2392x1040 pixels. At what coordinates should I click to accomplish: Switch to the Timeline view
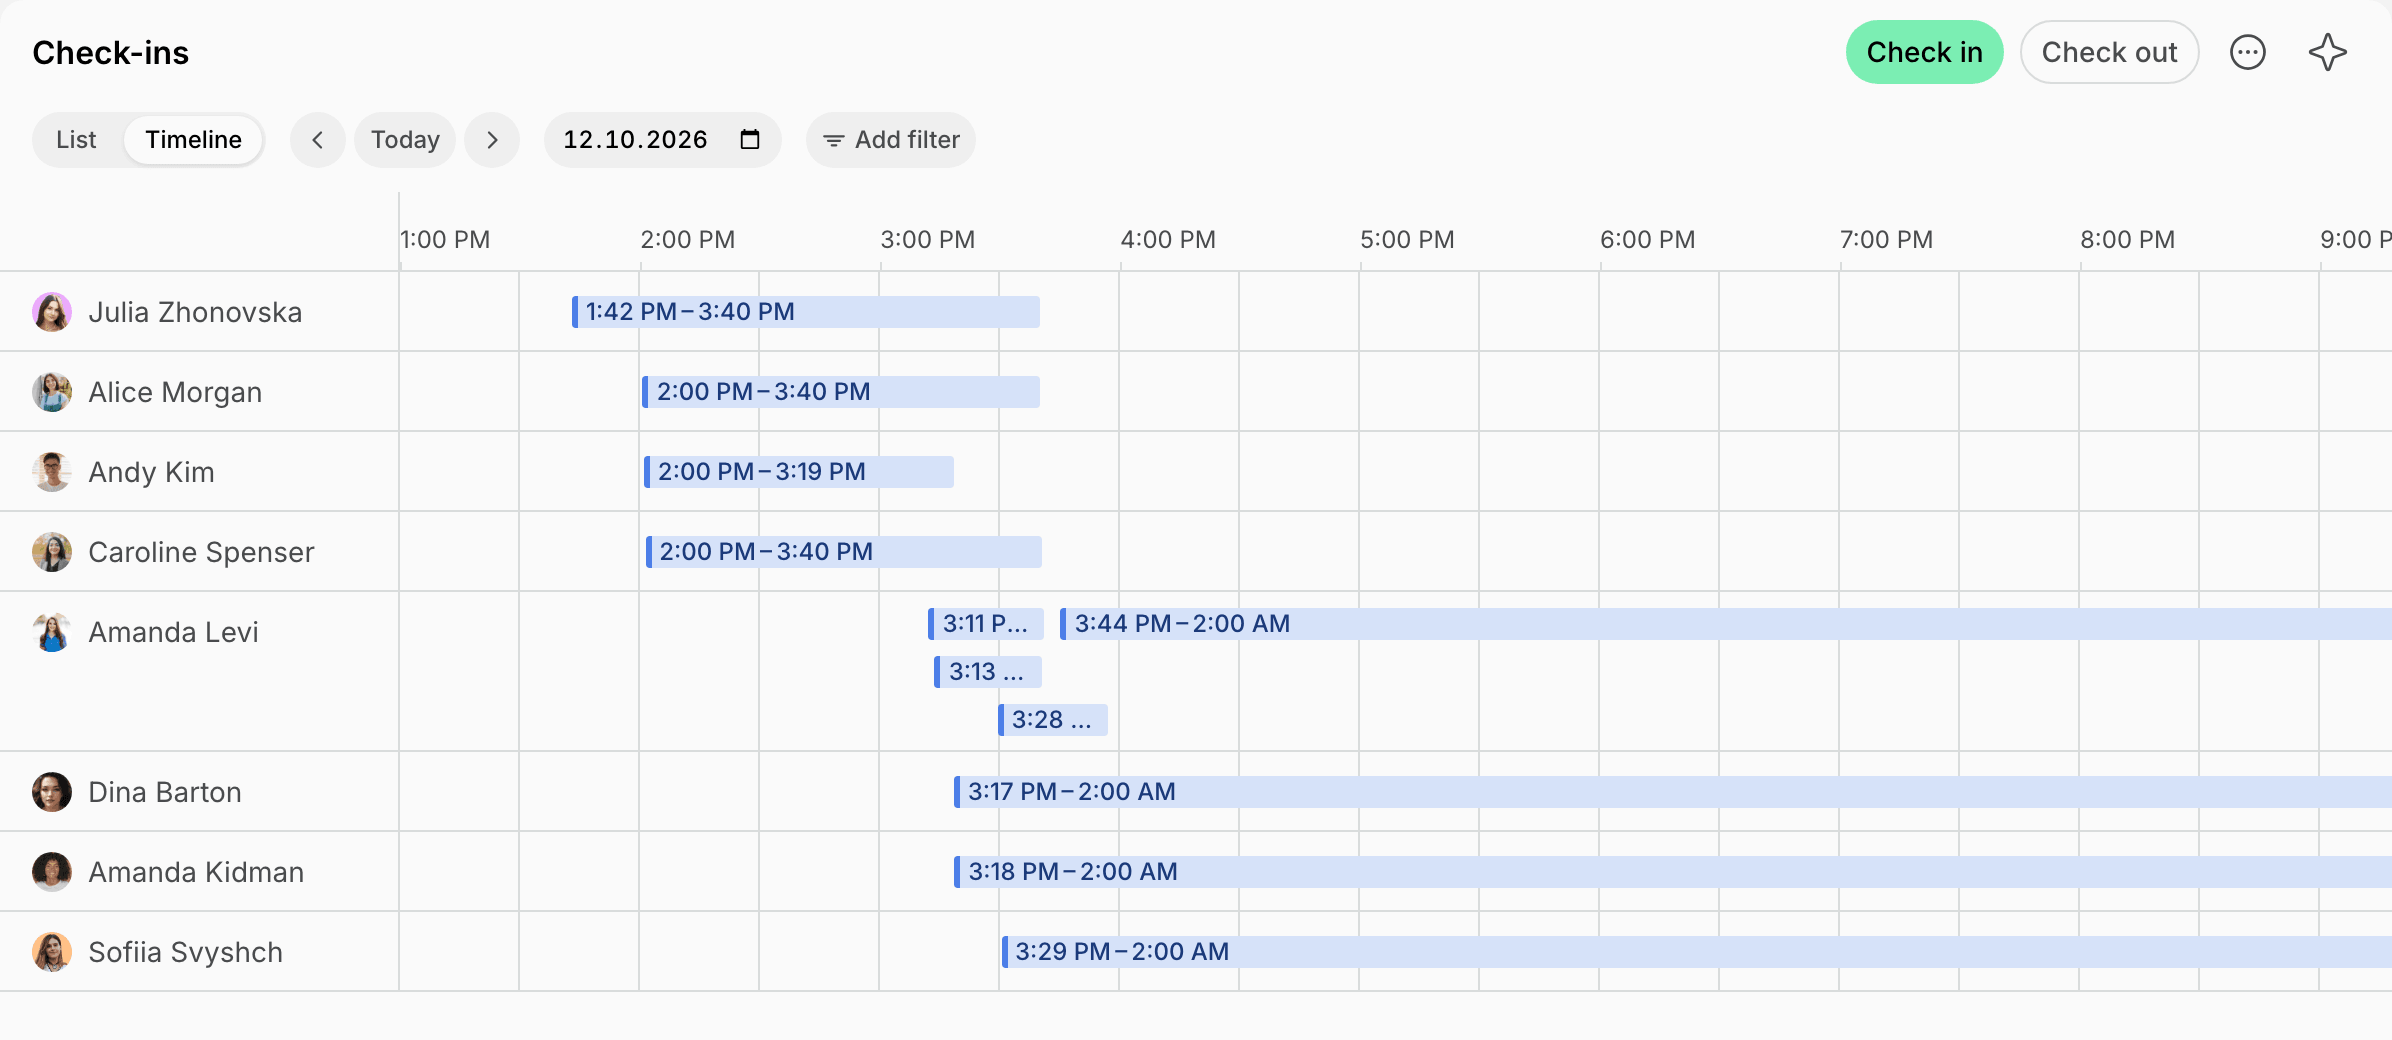tap(193, 140)
